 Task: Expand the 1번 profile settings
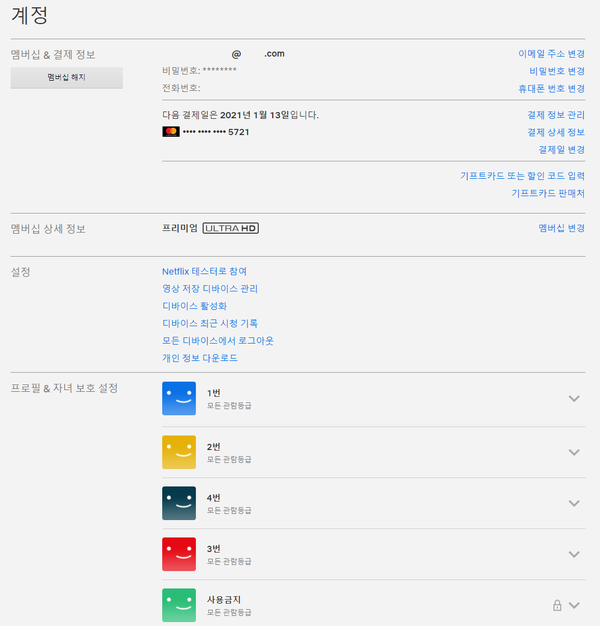(574, 398)
